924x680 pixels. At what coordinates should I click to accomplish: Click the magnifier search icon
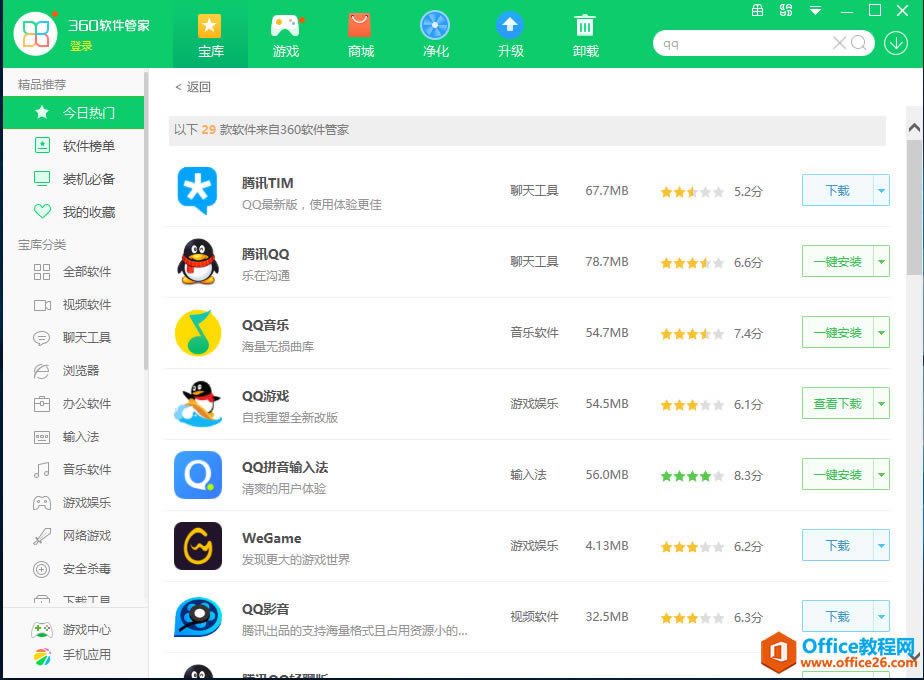tap(859, 42)
